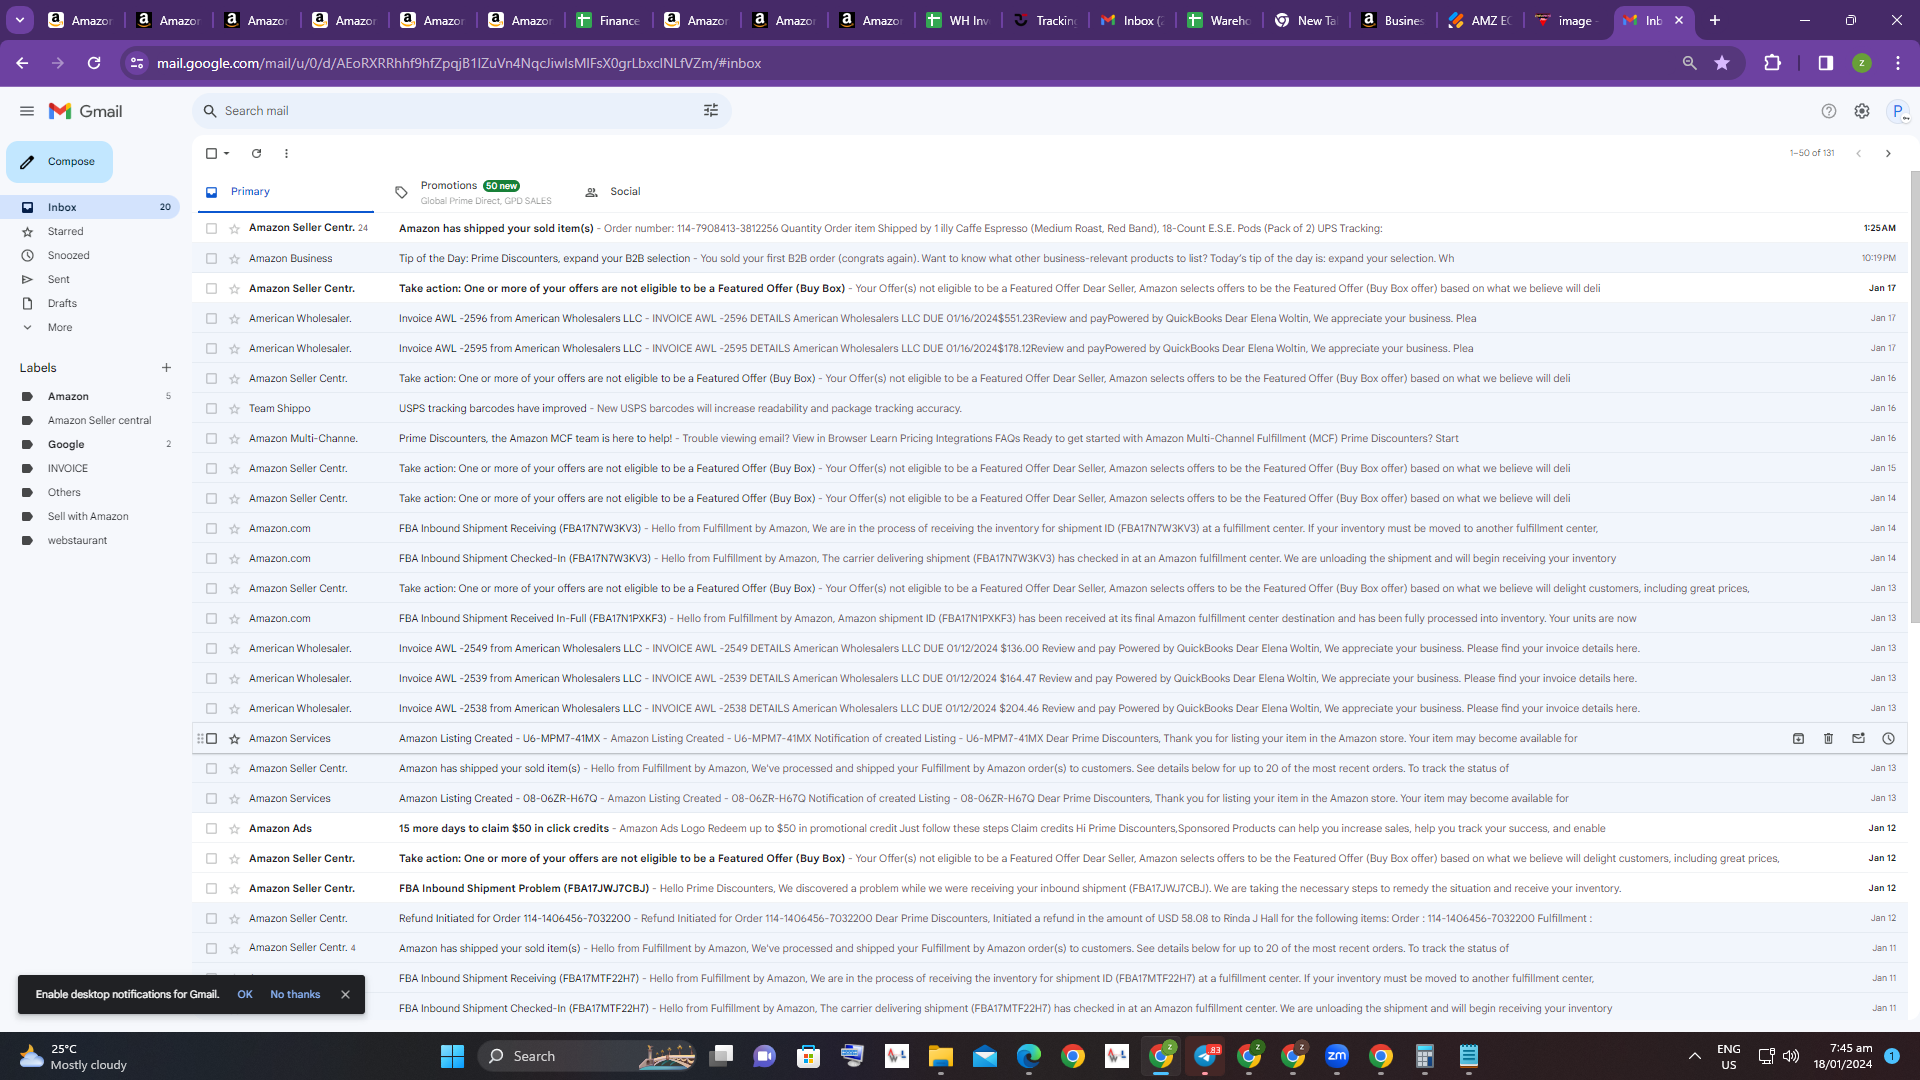1920x1080 pixels.
Task: Show hidden system tray icons
Action: [x=1694, y=1056]
